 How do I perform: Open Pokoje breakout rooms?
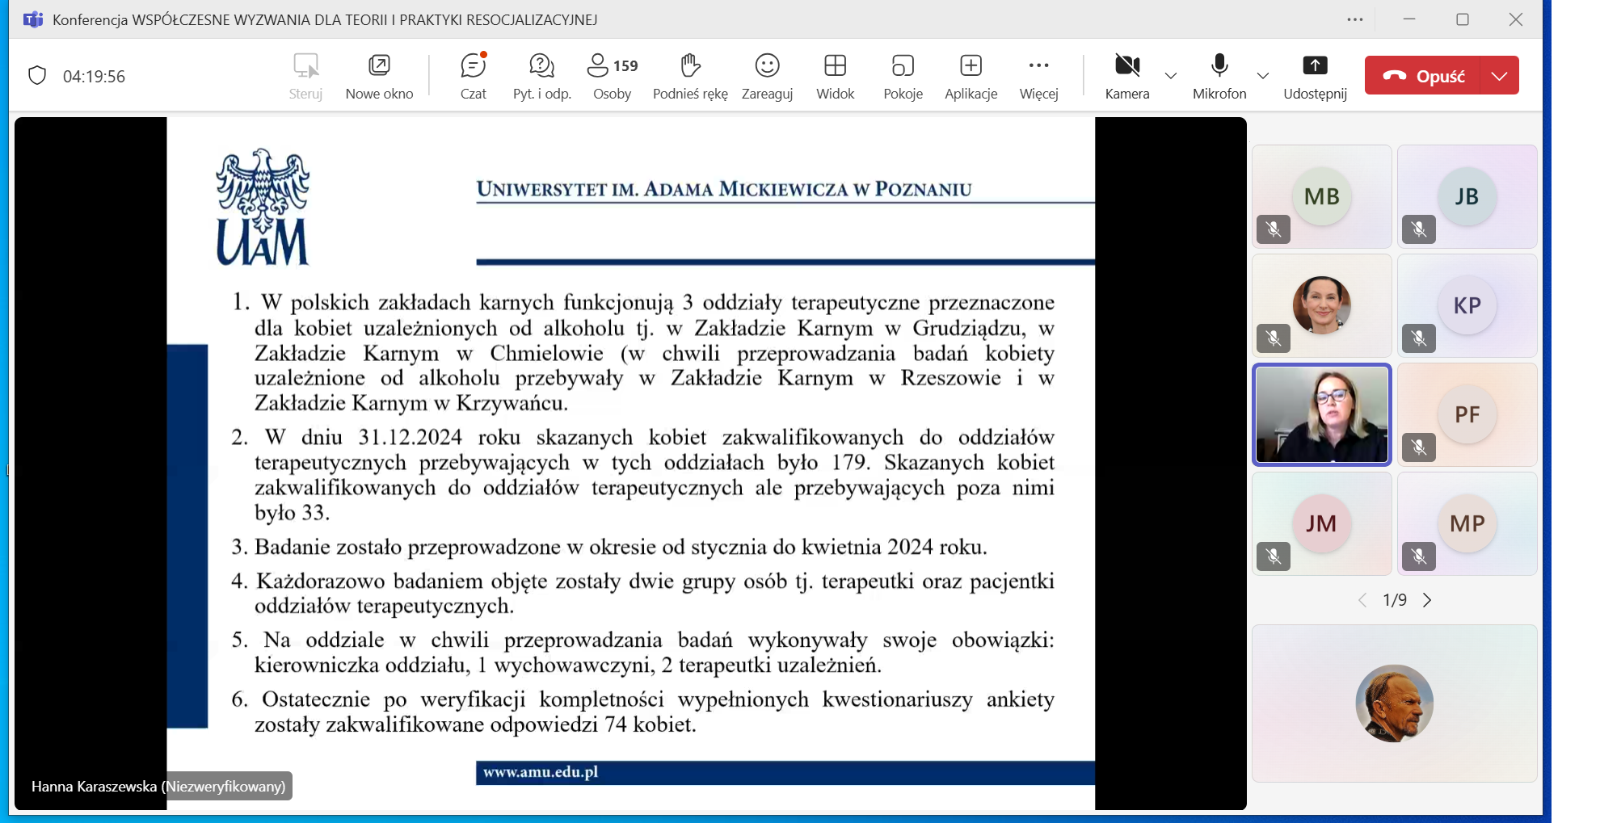[903, 76]
